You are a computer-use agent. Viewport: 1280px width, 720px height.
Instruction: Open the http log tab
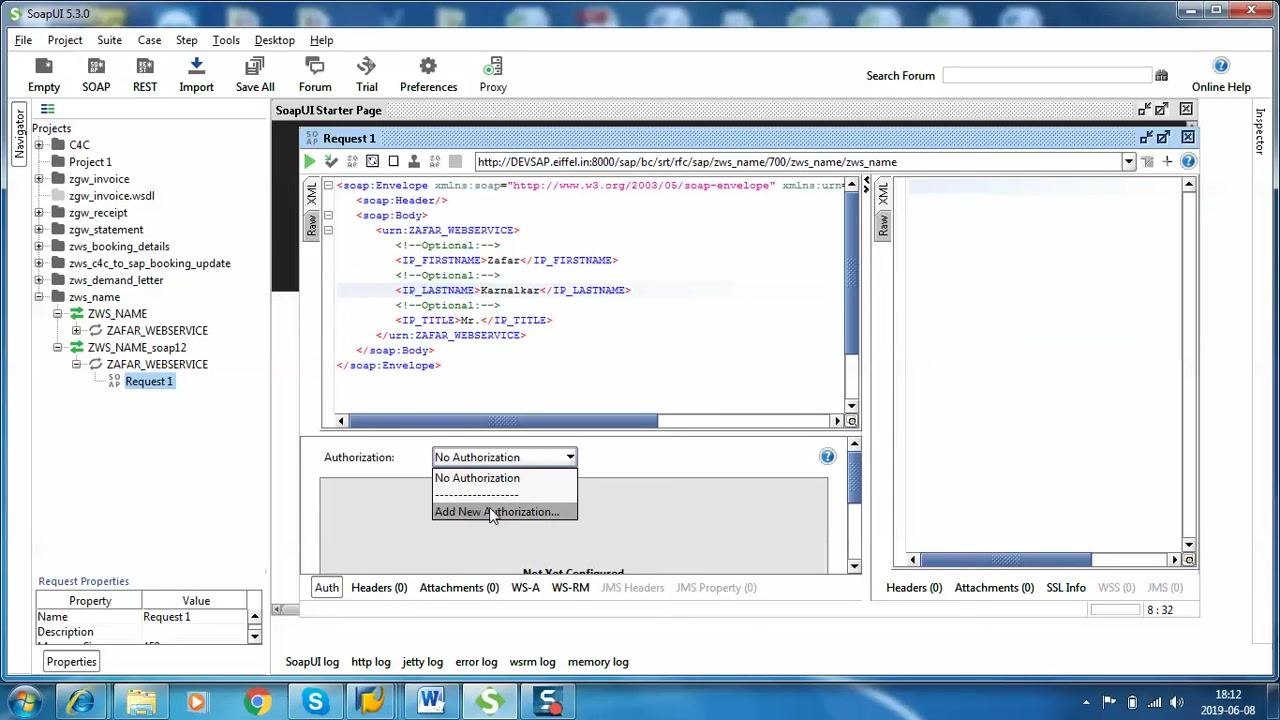(370, 661)
